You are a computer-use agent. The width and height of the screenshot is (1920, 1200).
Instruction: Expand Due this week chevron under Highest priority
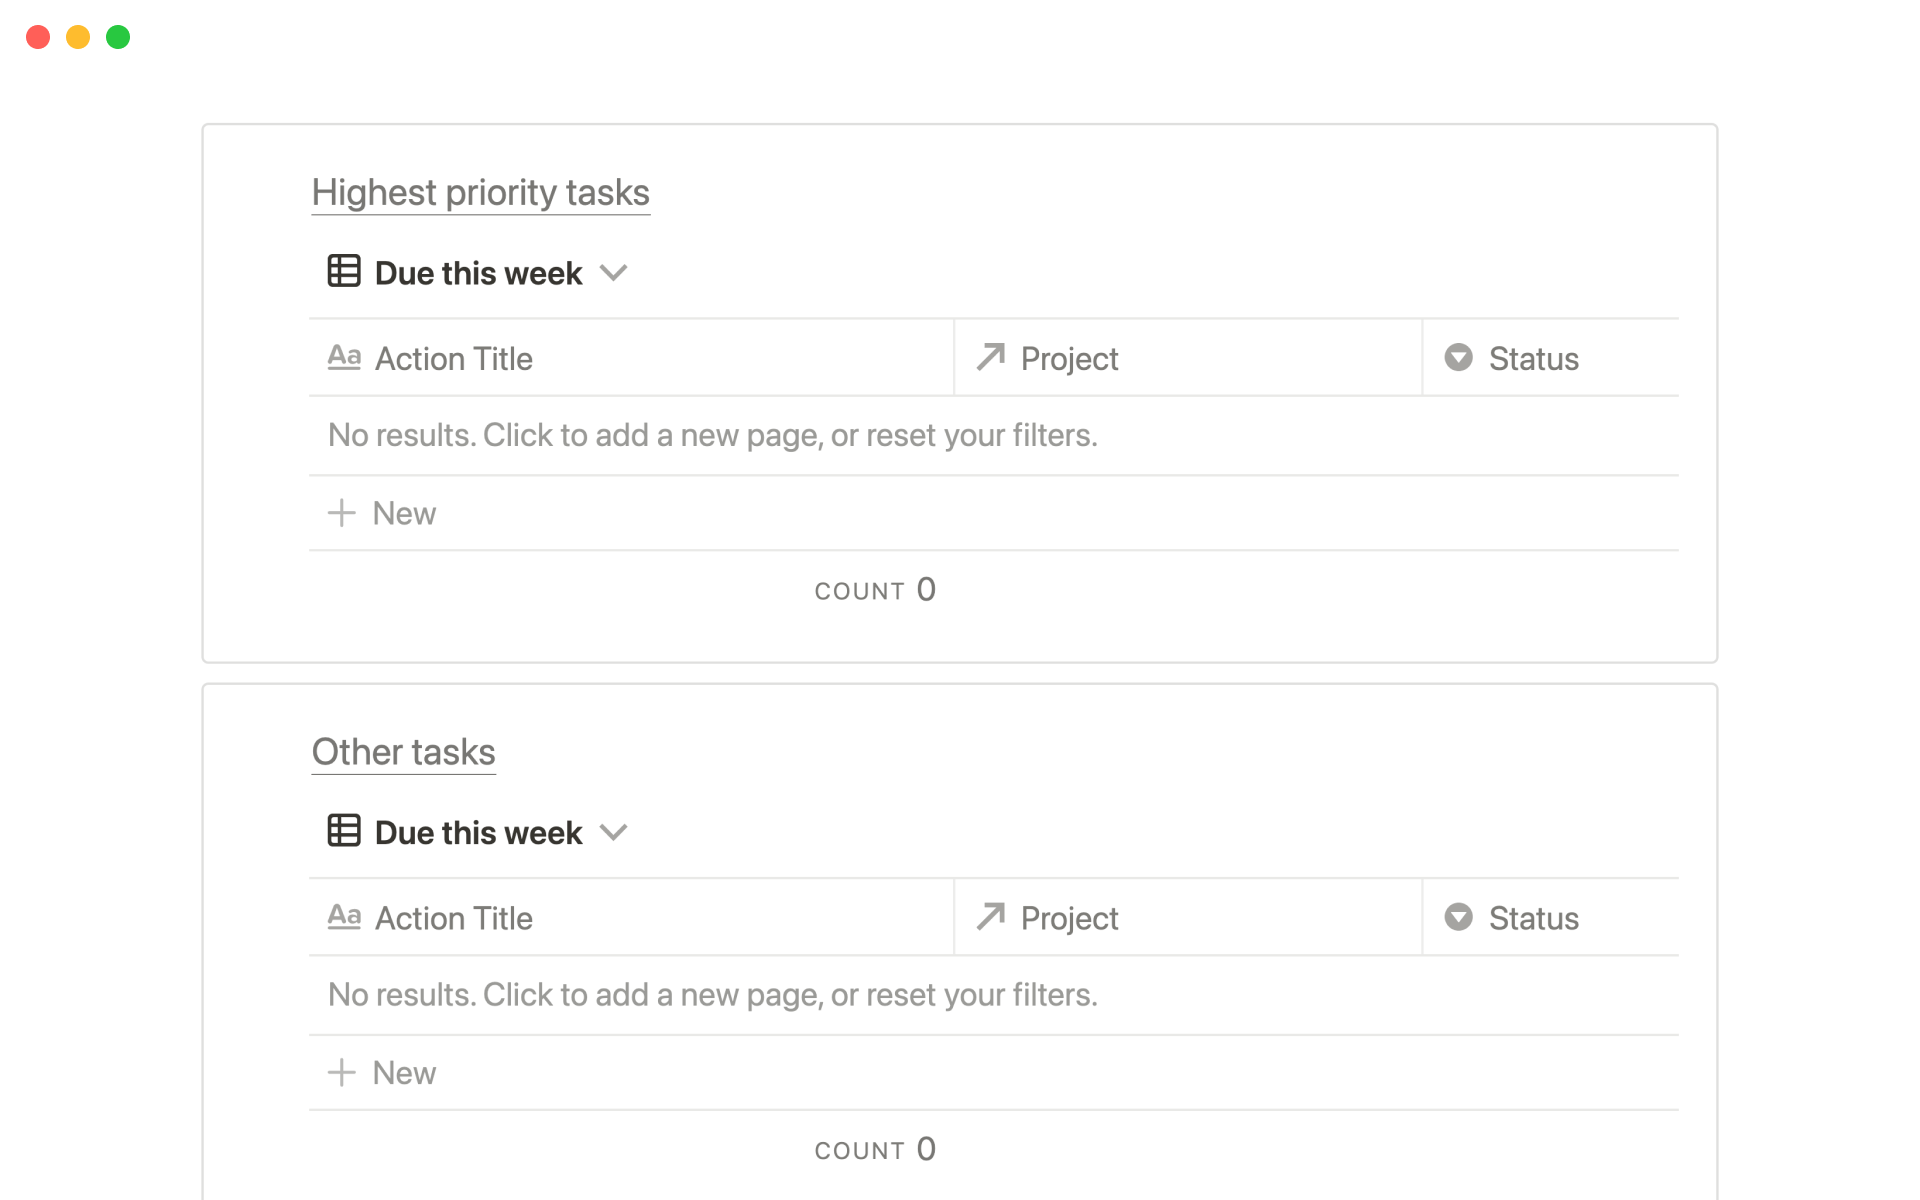tap(613, 273)
